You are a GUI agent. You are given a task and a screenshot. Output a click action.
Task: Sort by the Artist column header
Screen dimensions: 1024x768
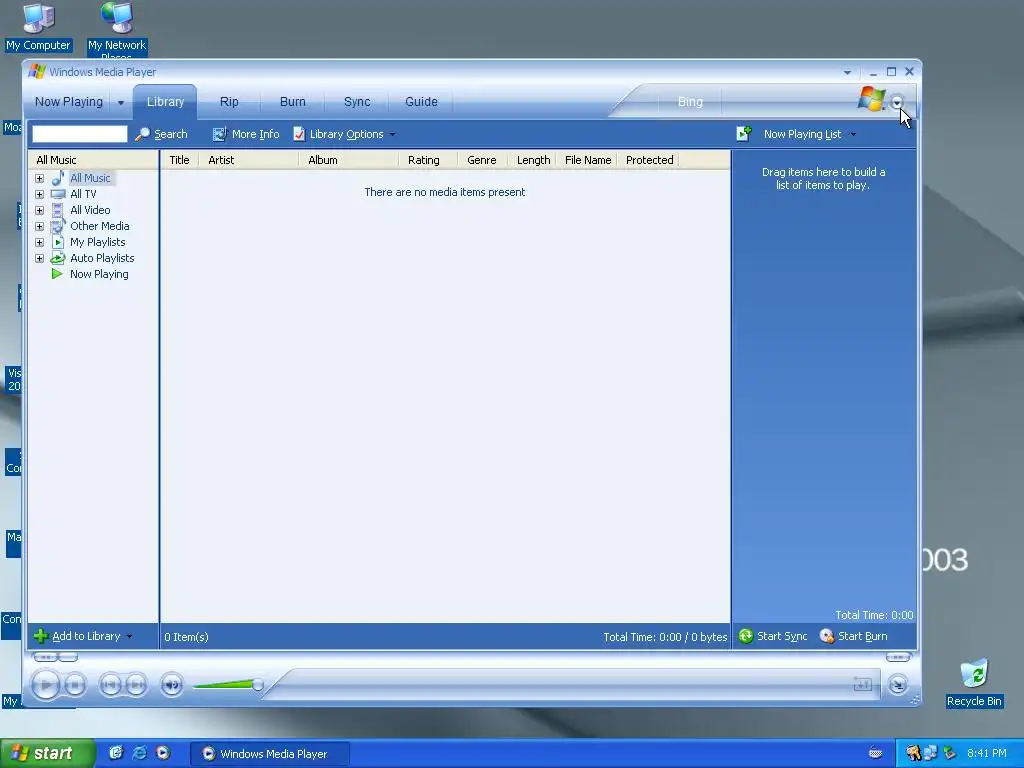point(249,160)
